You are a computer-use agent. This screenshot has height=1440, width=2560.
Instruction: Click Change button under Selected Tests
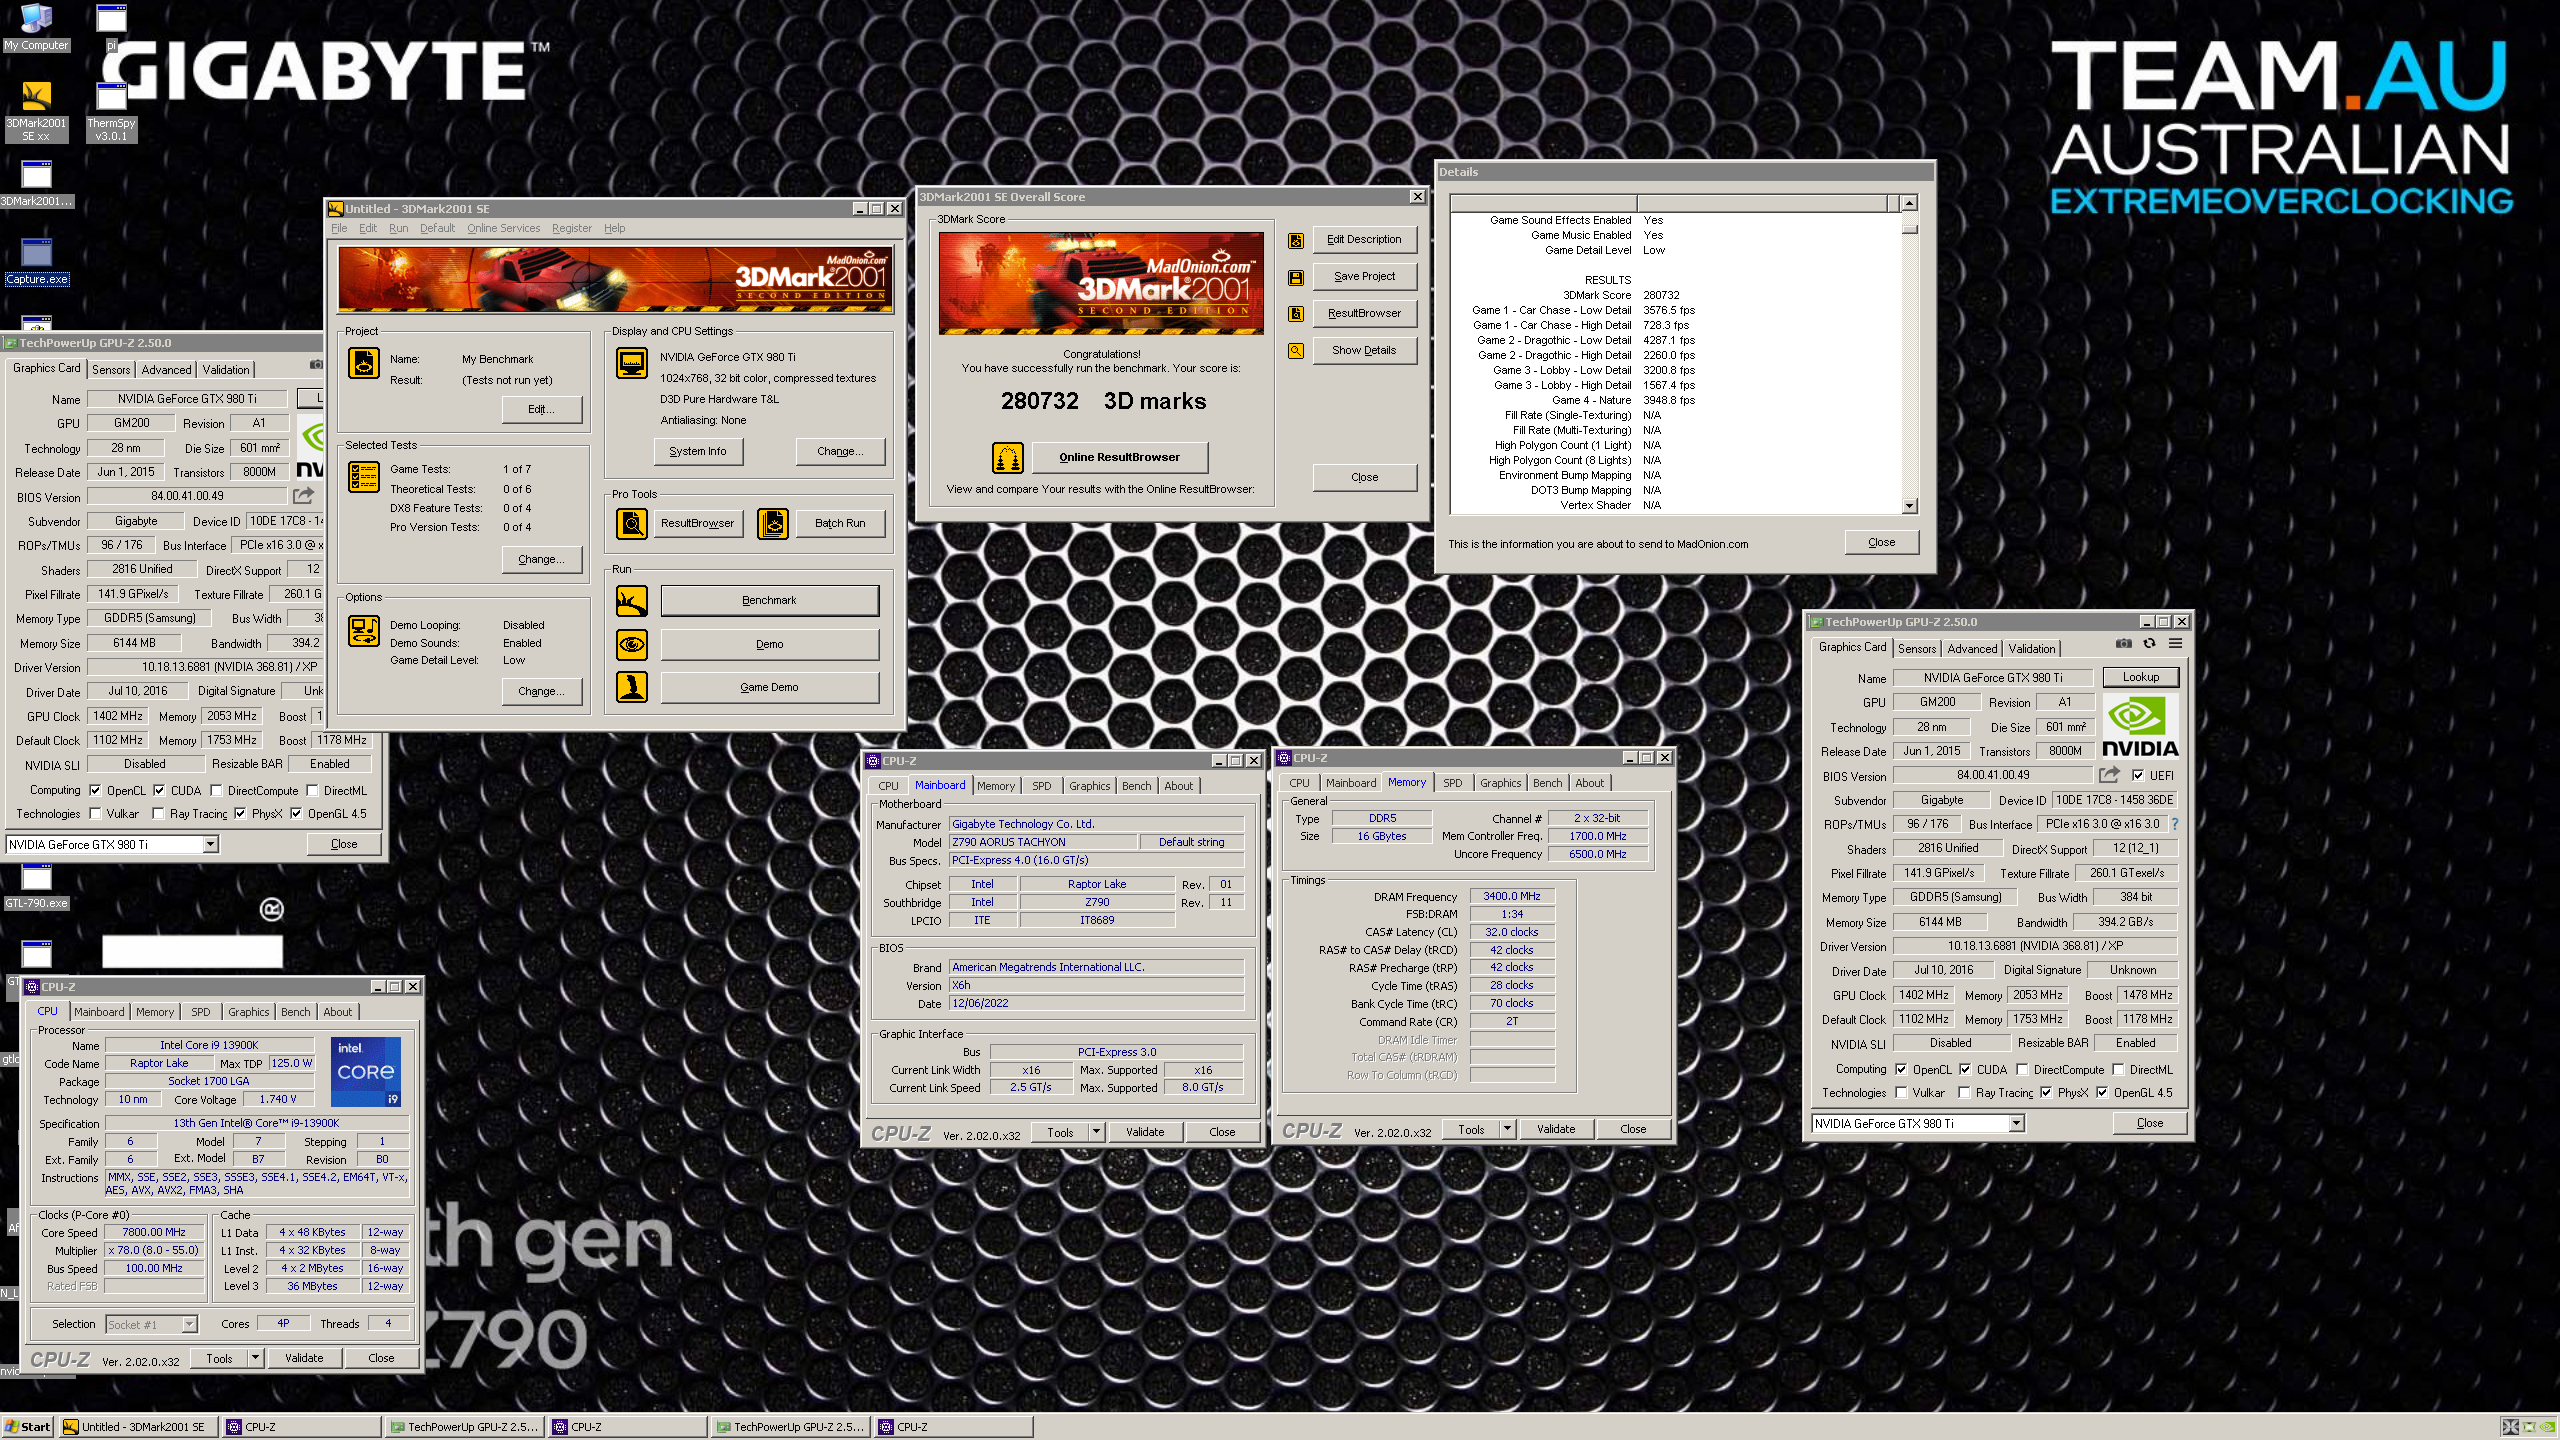541,560
